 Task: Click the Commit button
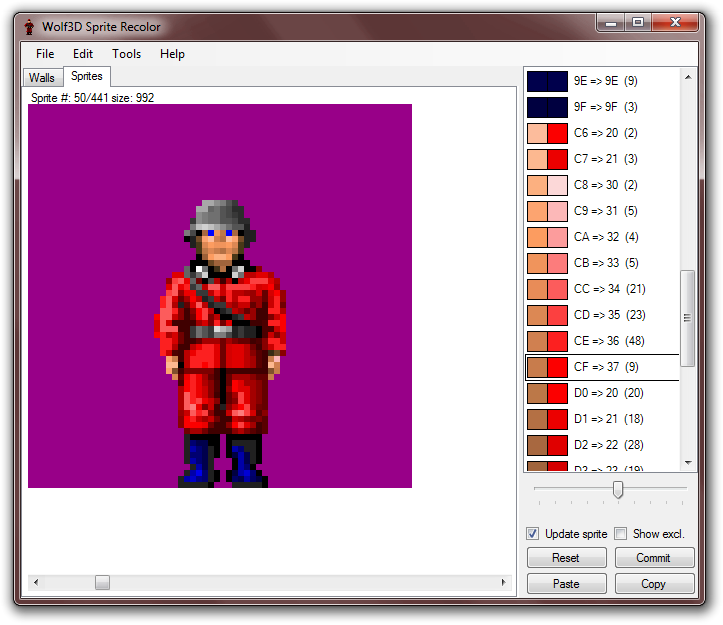click(x=654, y=558)
